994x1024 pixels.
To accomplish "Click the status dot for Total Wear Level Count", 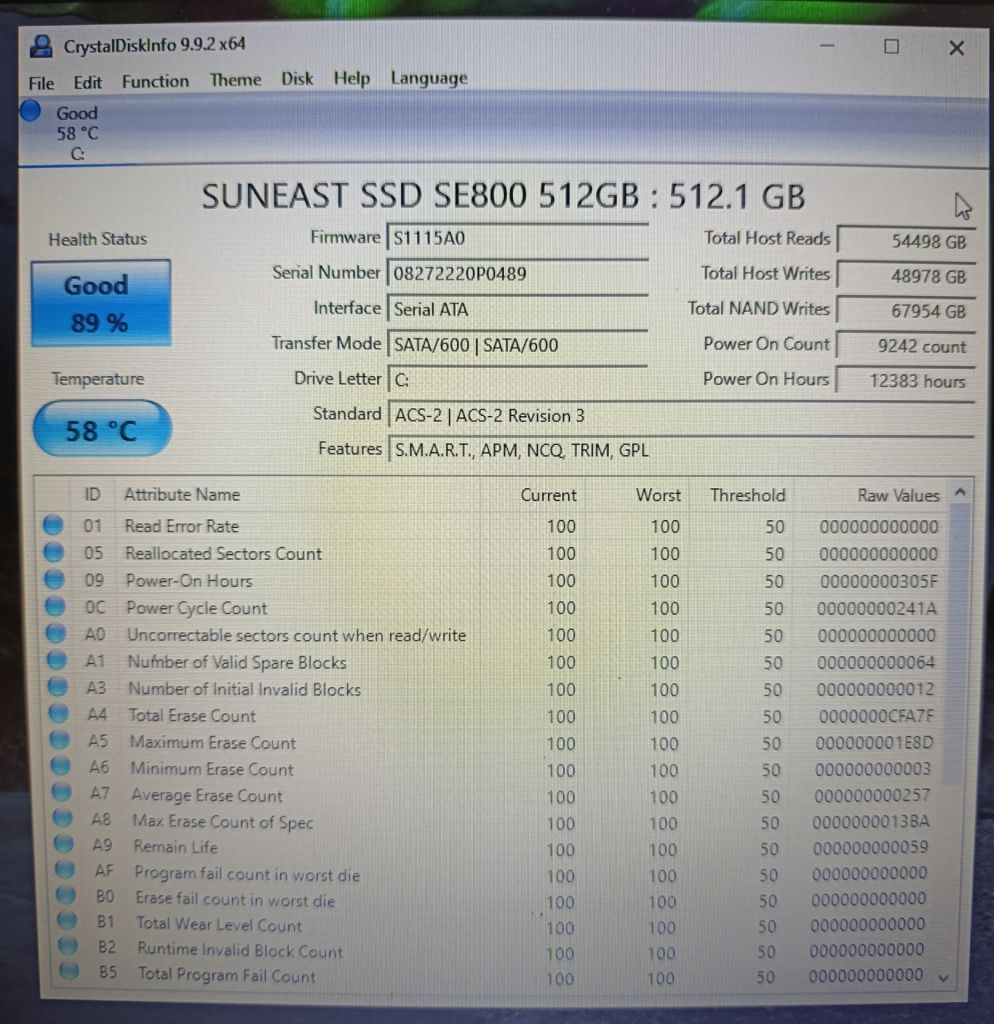I will coord(67,921).
